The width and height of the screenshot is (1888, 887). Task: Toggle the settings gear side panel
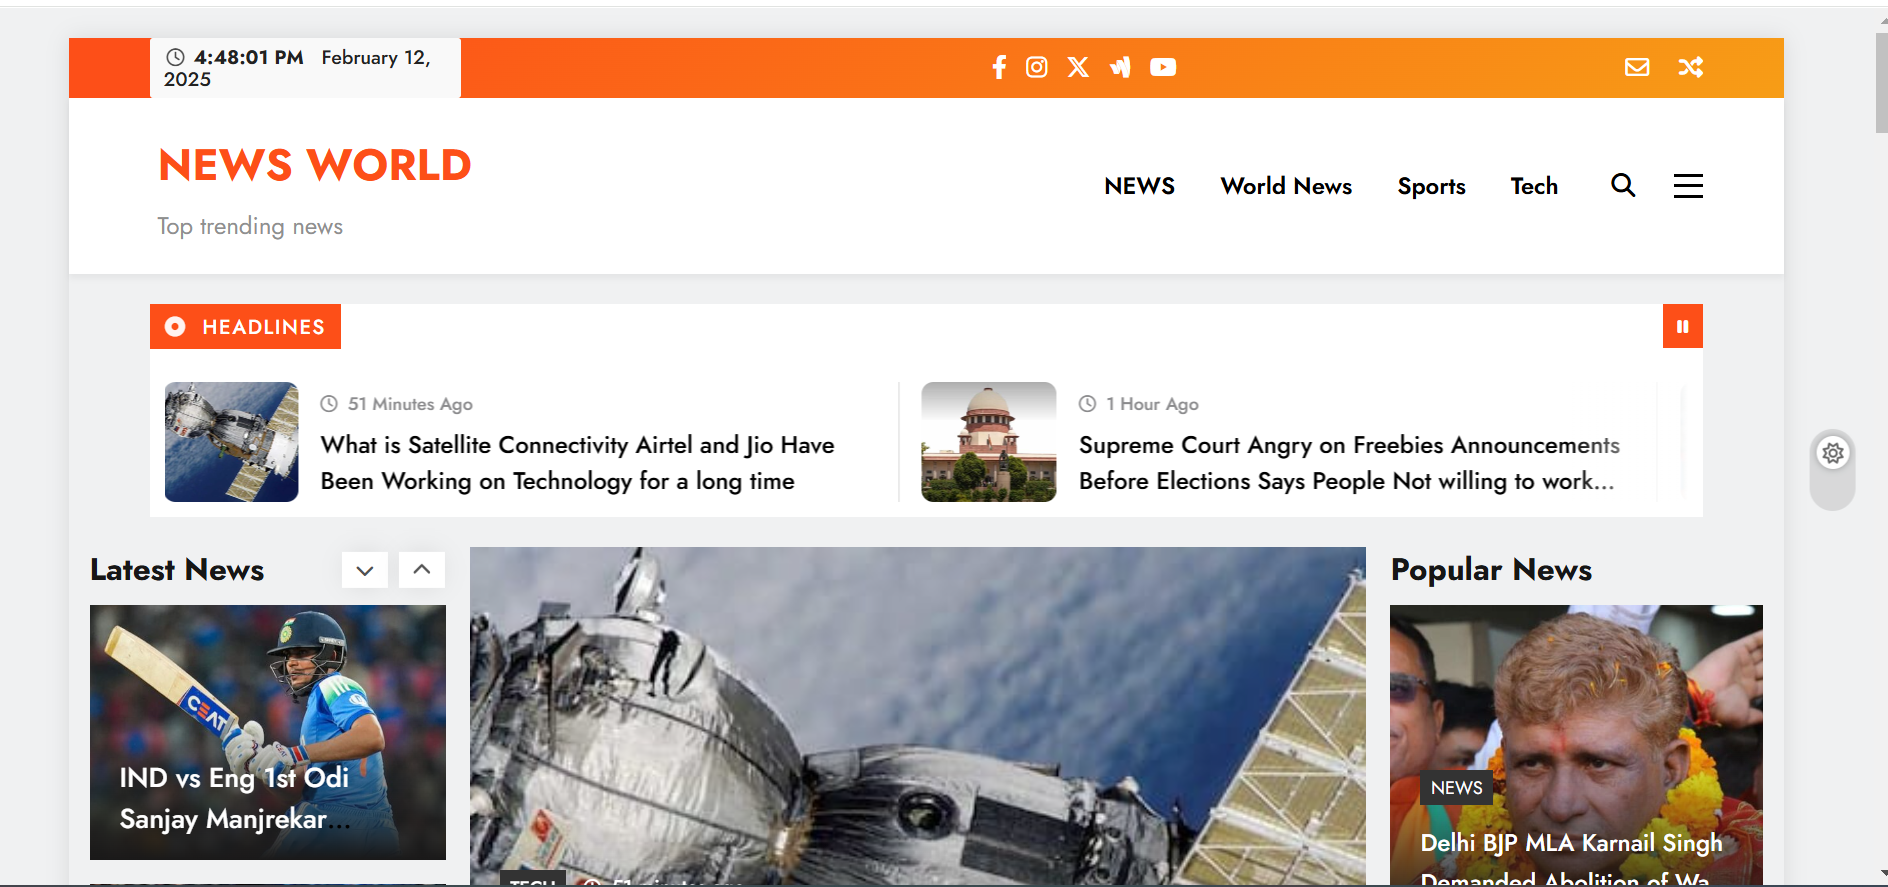(x=1833, y=453)
